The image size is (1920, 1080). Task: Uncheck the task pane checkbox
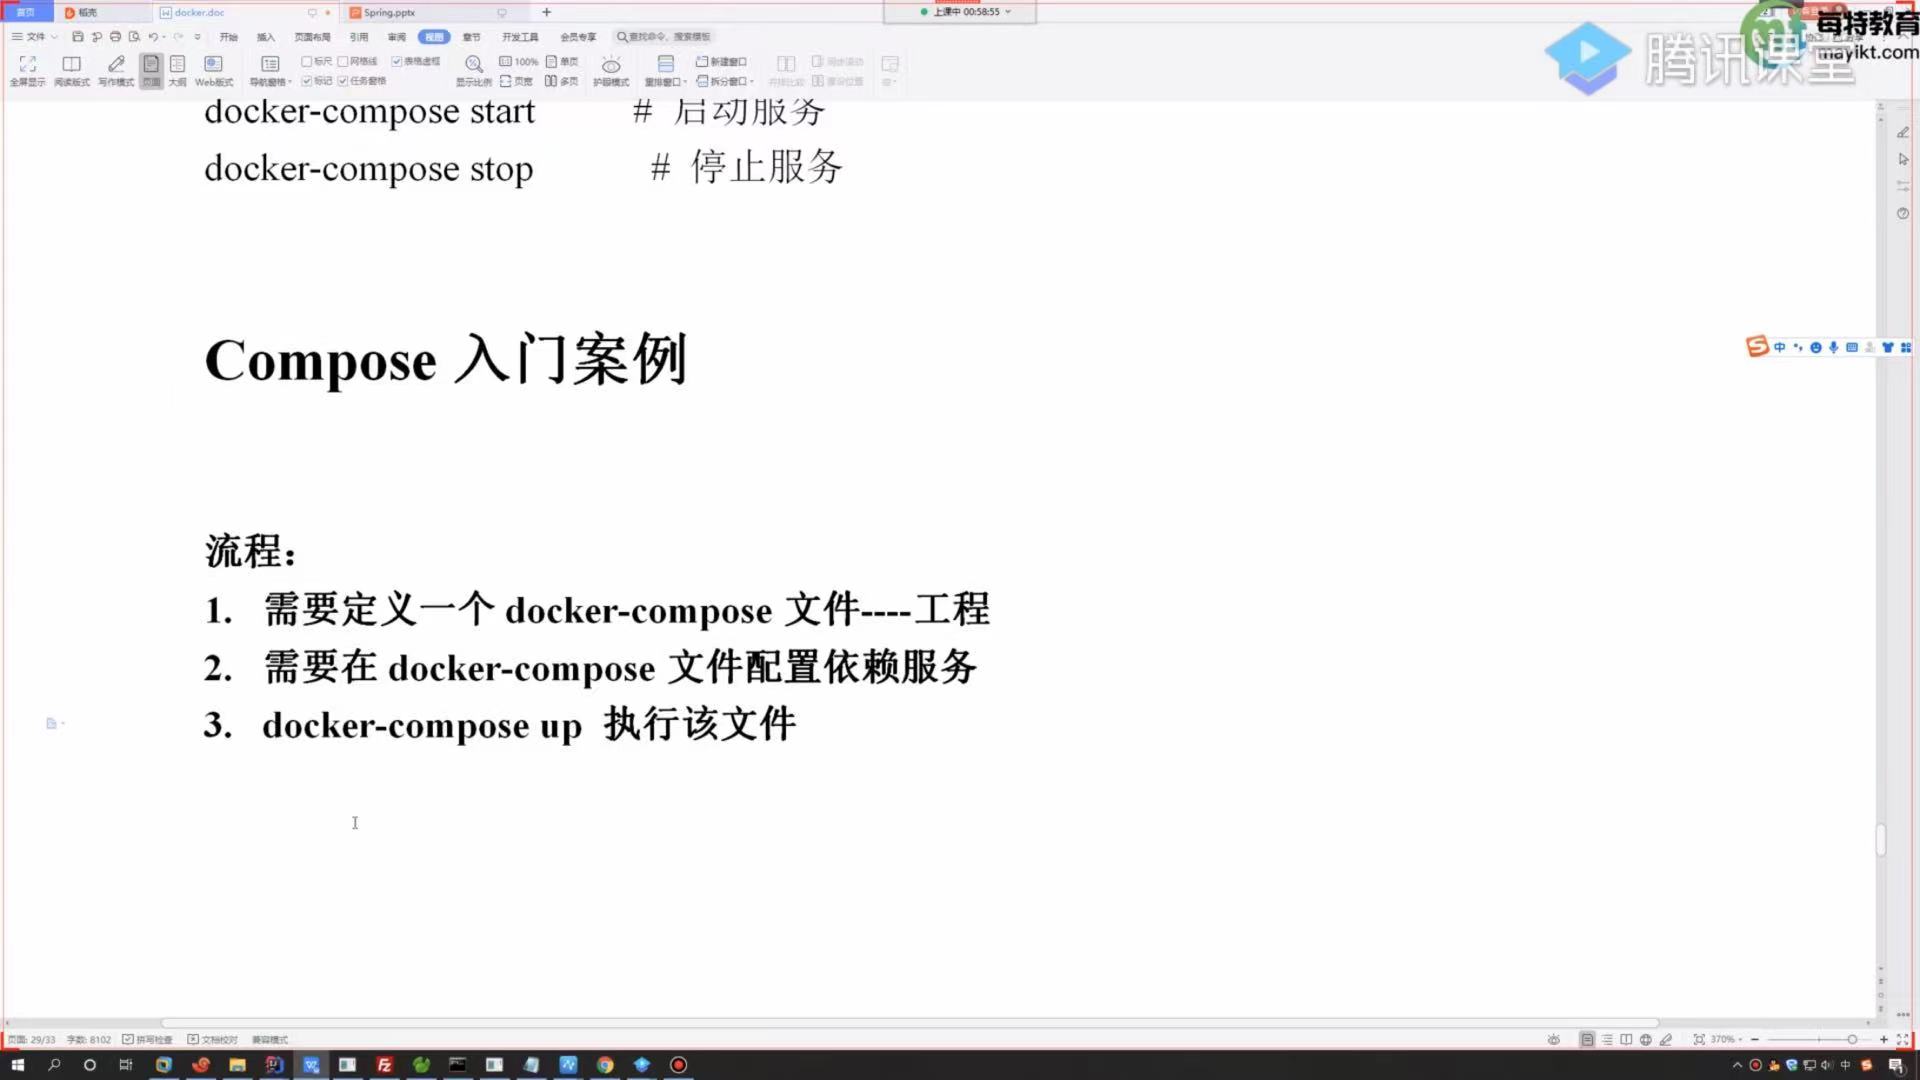click(x=343, y=81)
